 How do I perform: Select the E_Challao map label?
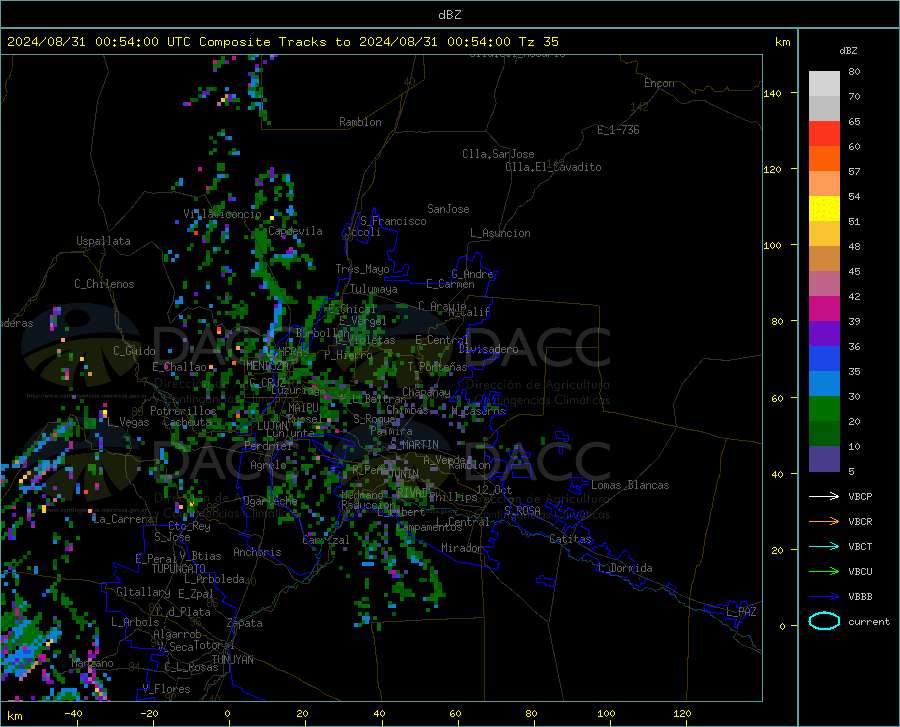179,367
